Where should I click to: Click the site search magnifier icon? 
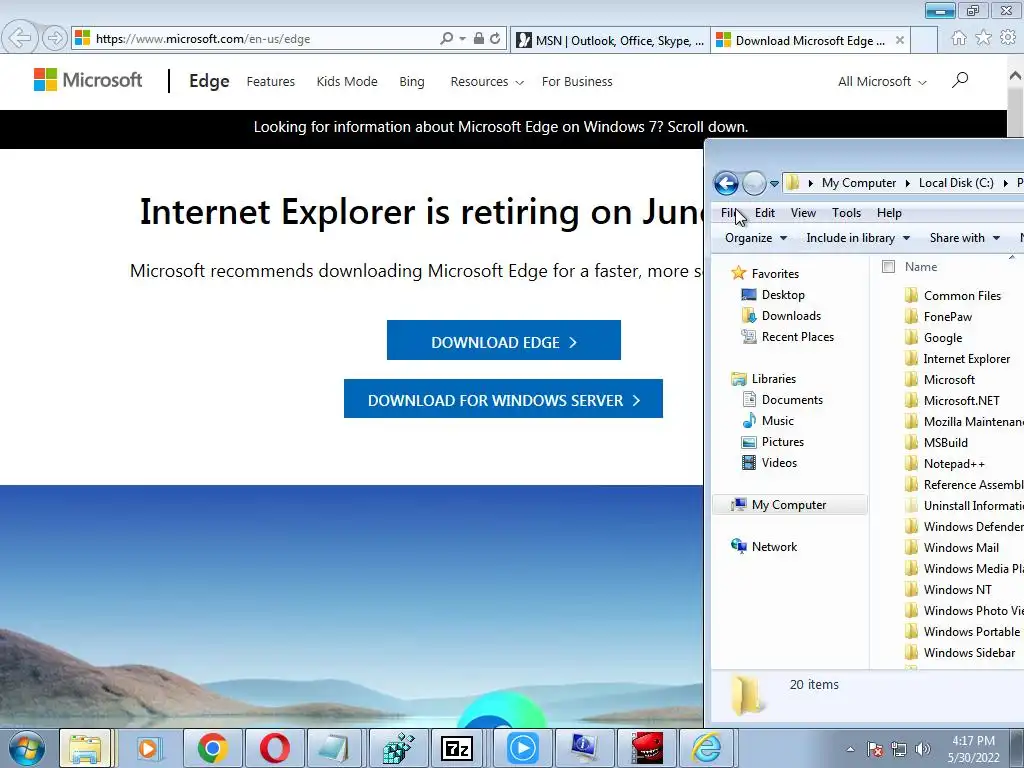tap(960, 80)
